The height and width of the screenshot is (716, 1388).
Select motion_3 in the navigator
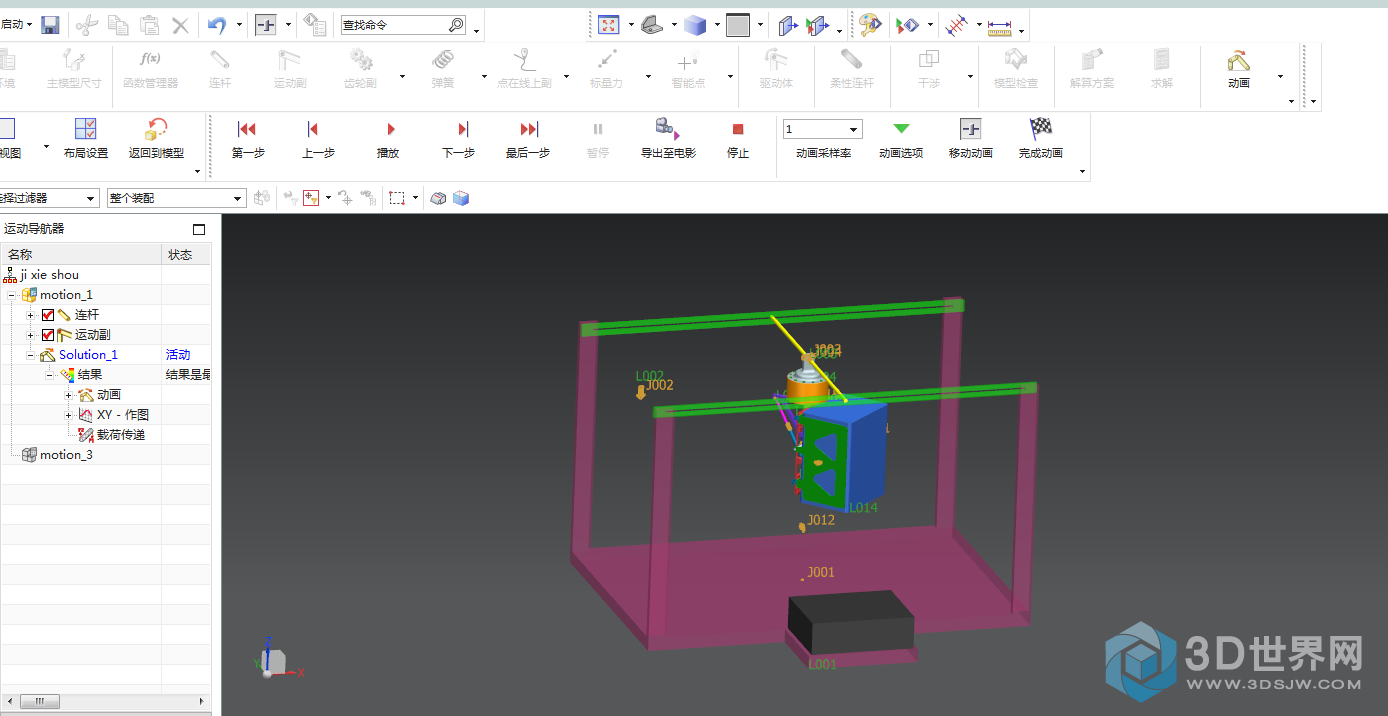tap(66, 455)
